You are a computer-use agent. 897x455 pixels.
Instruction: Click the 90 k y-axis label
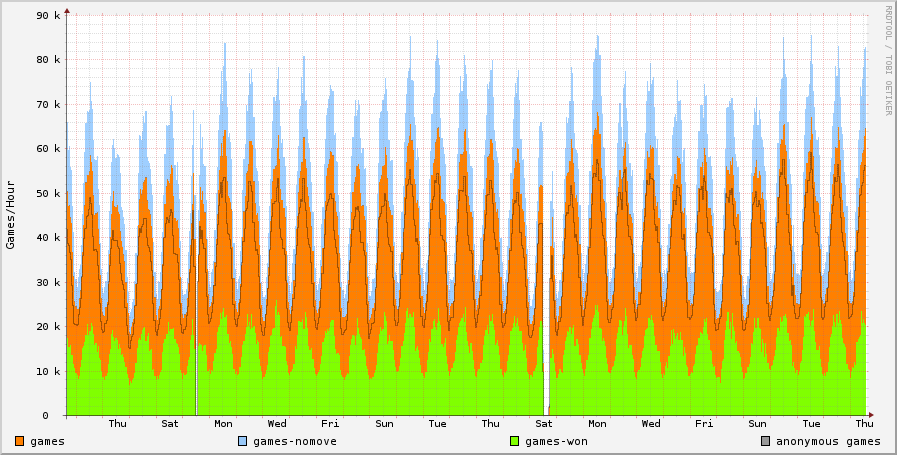coord(47,16)
